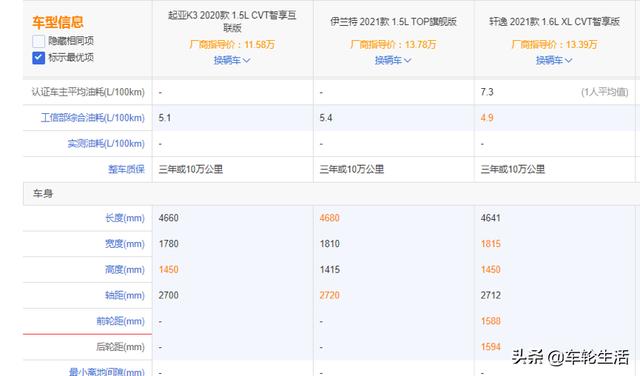This screenshot has height=376, width=640.
Task: Click the 厂商指导价 13.78万 price
Action: [x=393, y=44]
